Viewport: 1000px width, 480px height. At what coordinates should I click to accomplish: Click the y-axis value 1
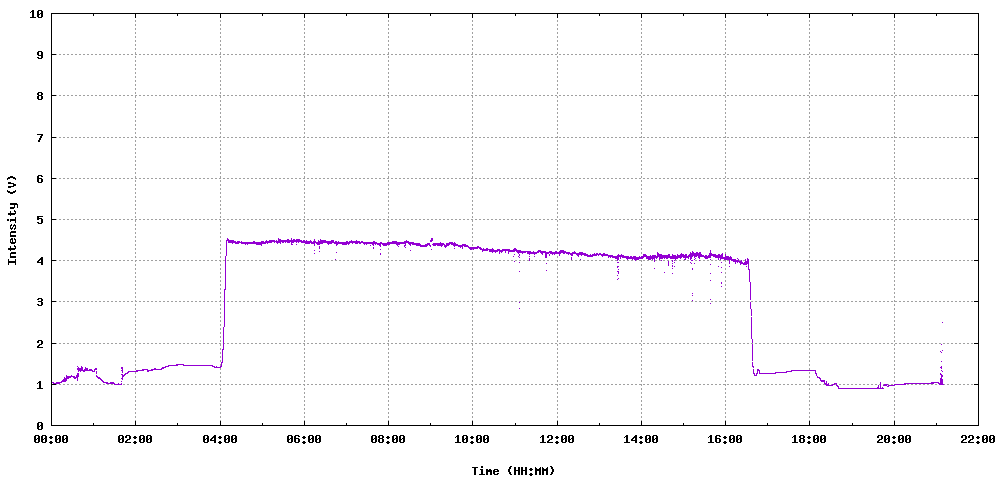[x=40, y=384]
